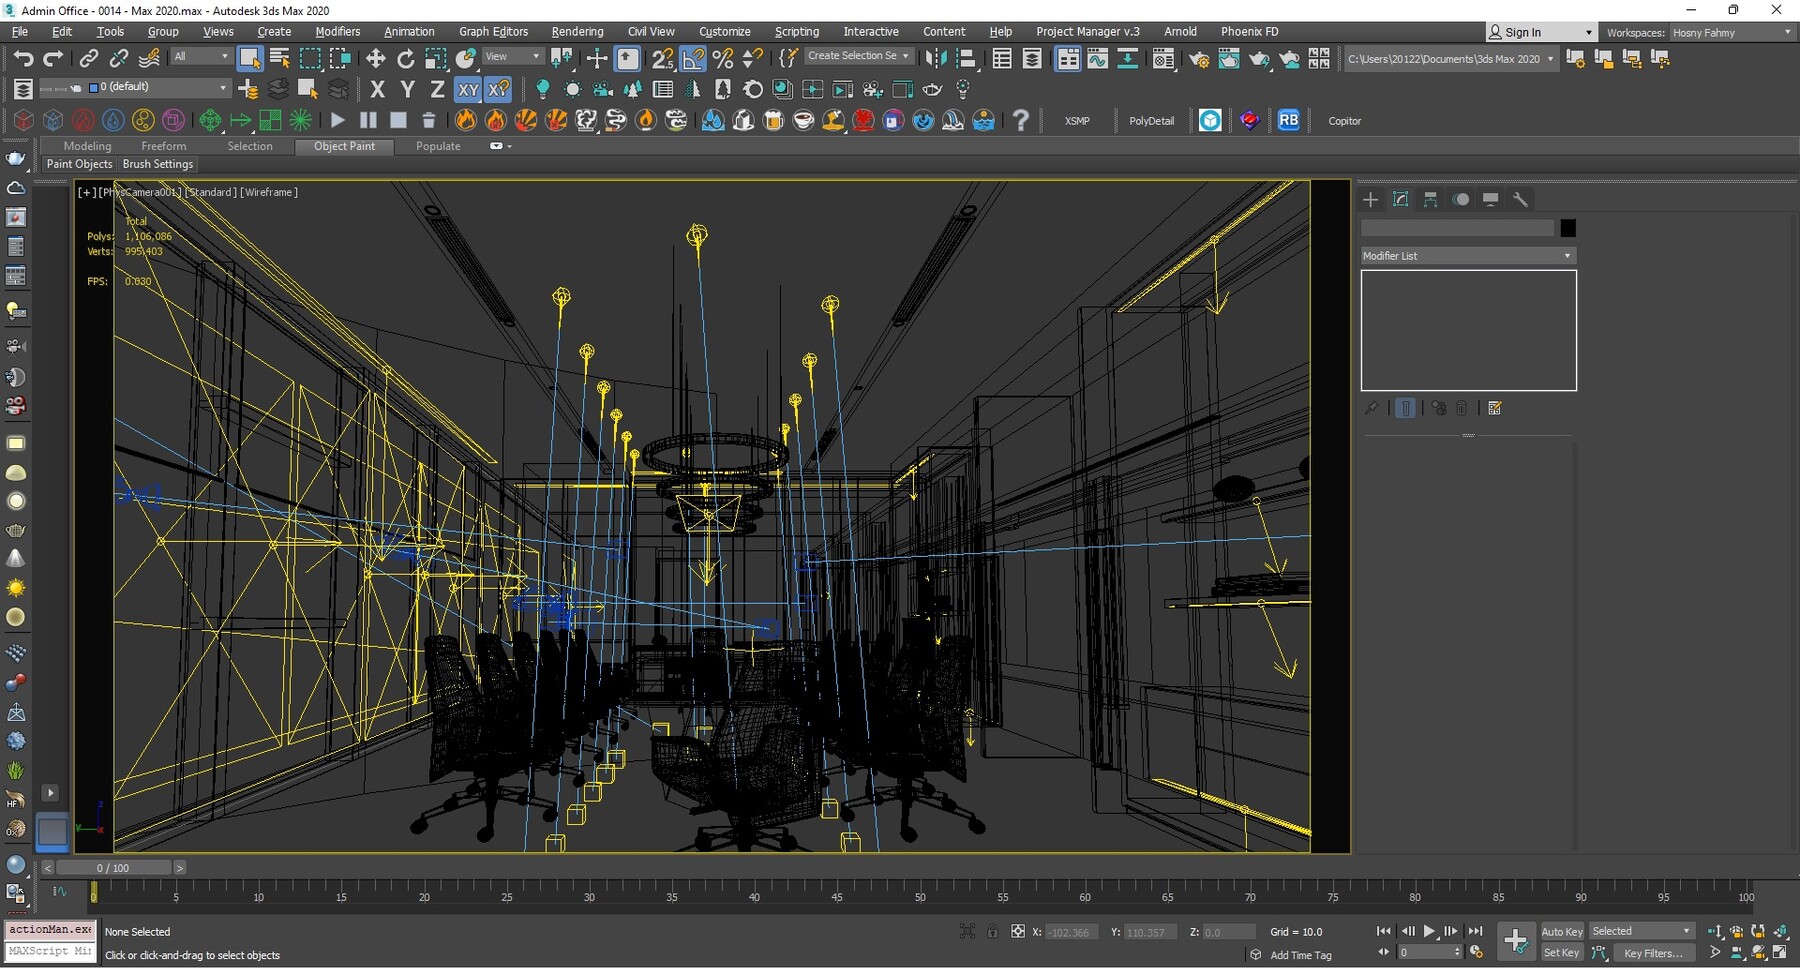Open the Mirror tool
Screen dimensions: 1800x975
coord(935,59)
